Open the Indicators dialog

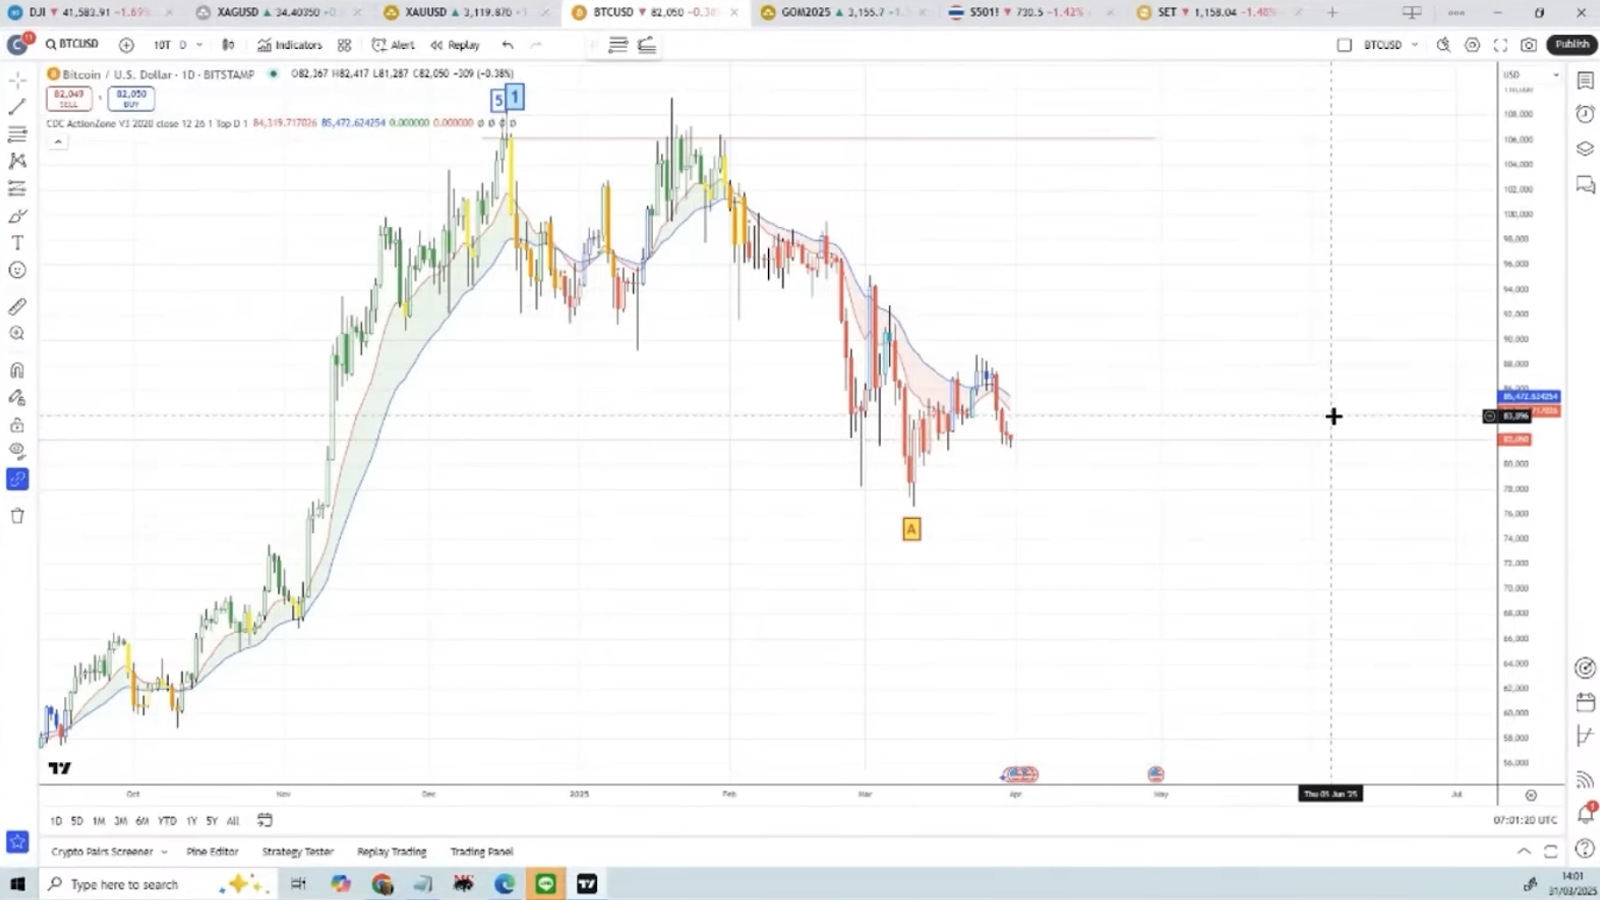[x=290, y=45]
